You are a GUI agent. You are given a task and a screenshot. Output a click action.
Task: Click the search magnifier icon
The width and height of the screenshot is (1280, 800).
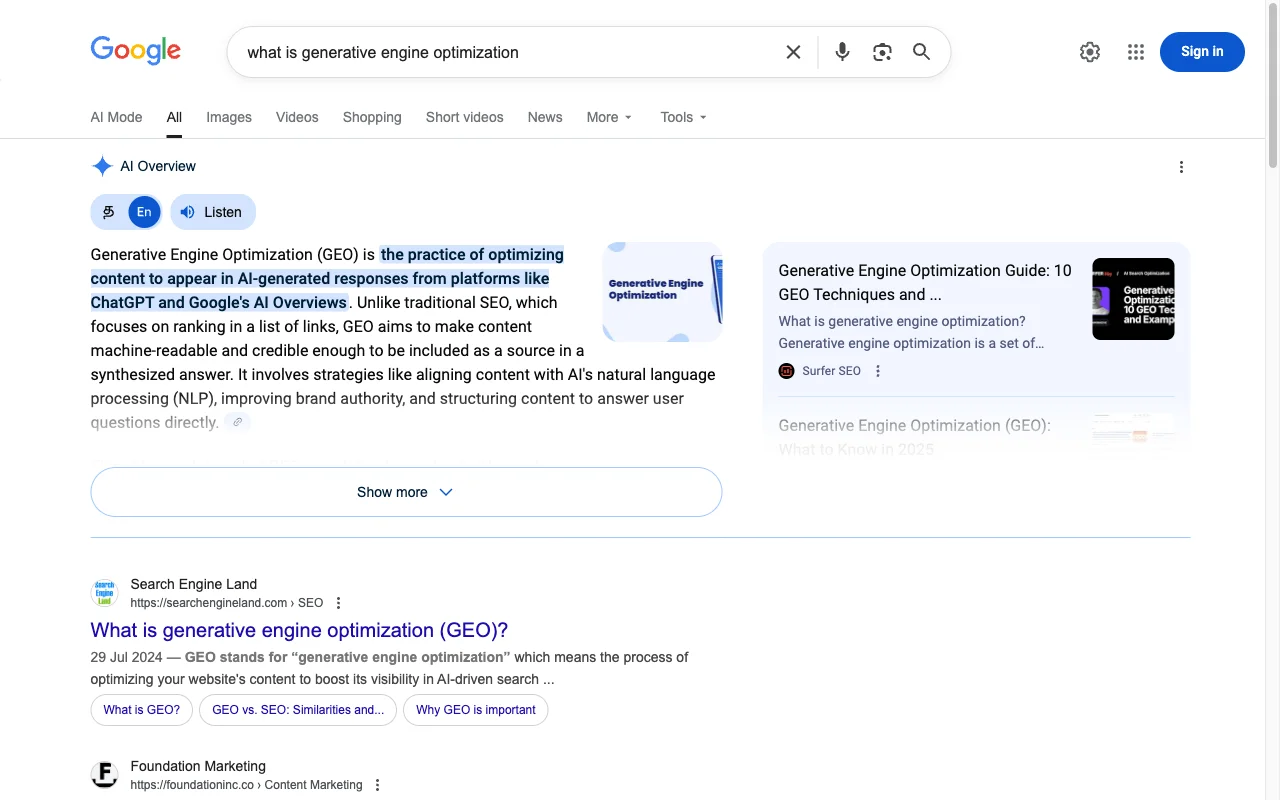pos(921,51)
